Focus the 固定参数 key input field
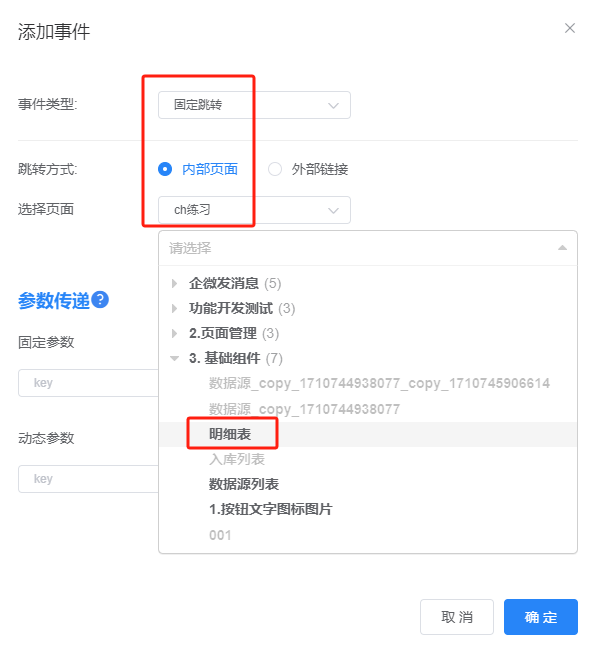The image size is (595, 653). [x=88, y=383]
